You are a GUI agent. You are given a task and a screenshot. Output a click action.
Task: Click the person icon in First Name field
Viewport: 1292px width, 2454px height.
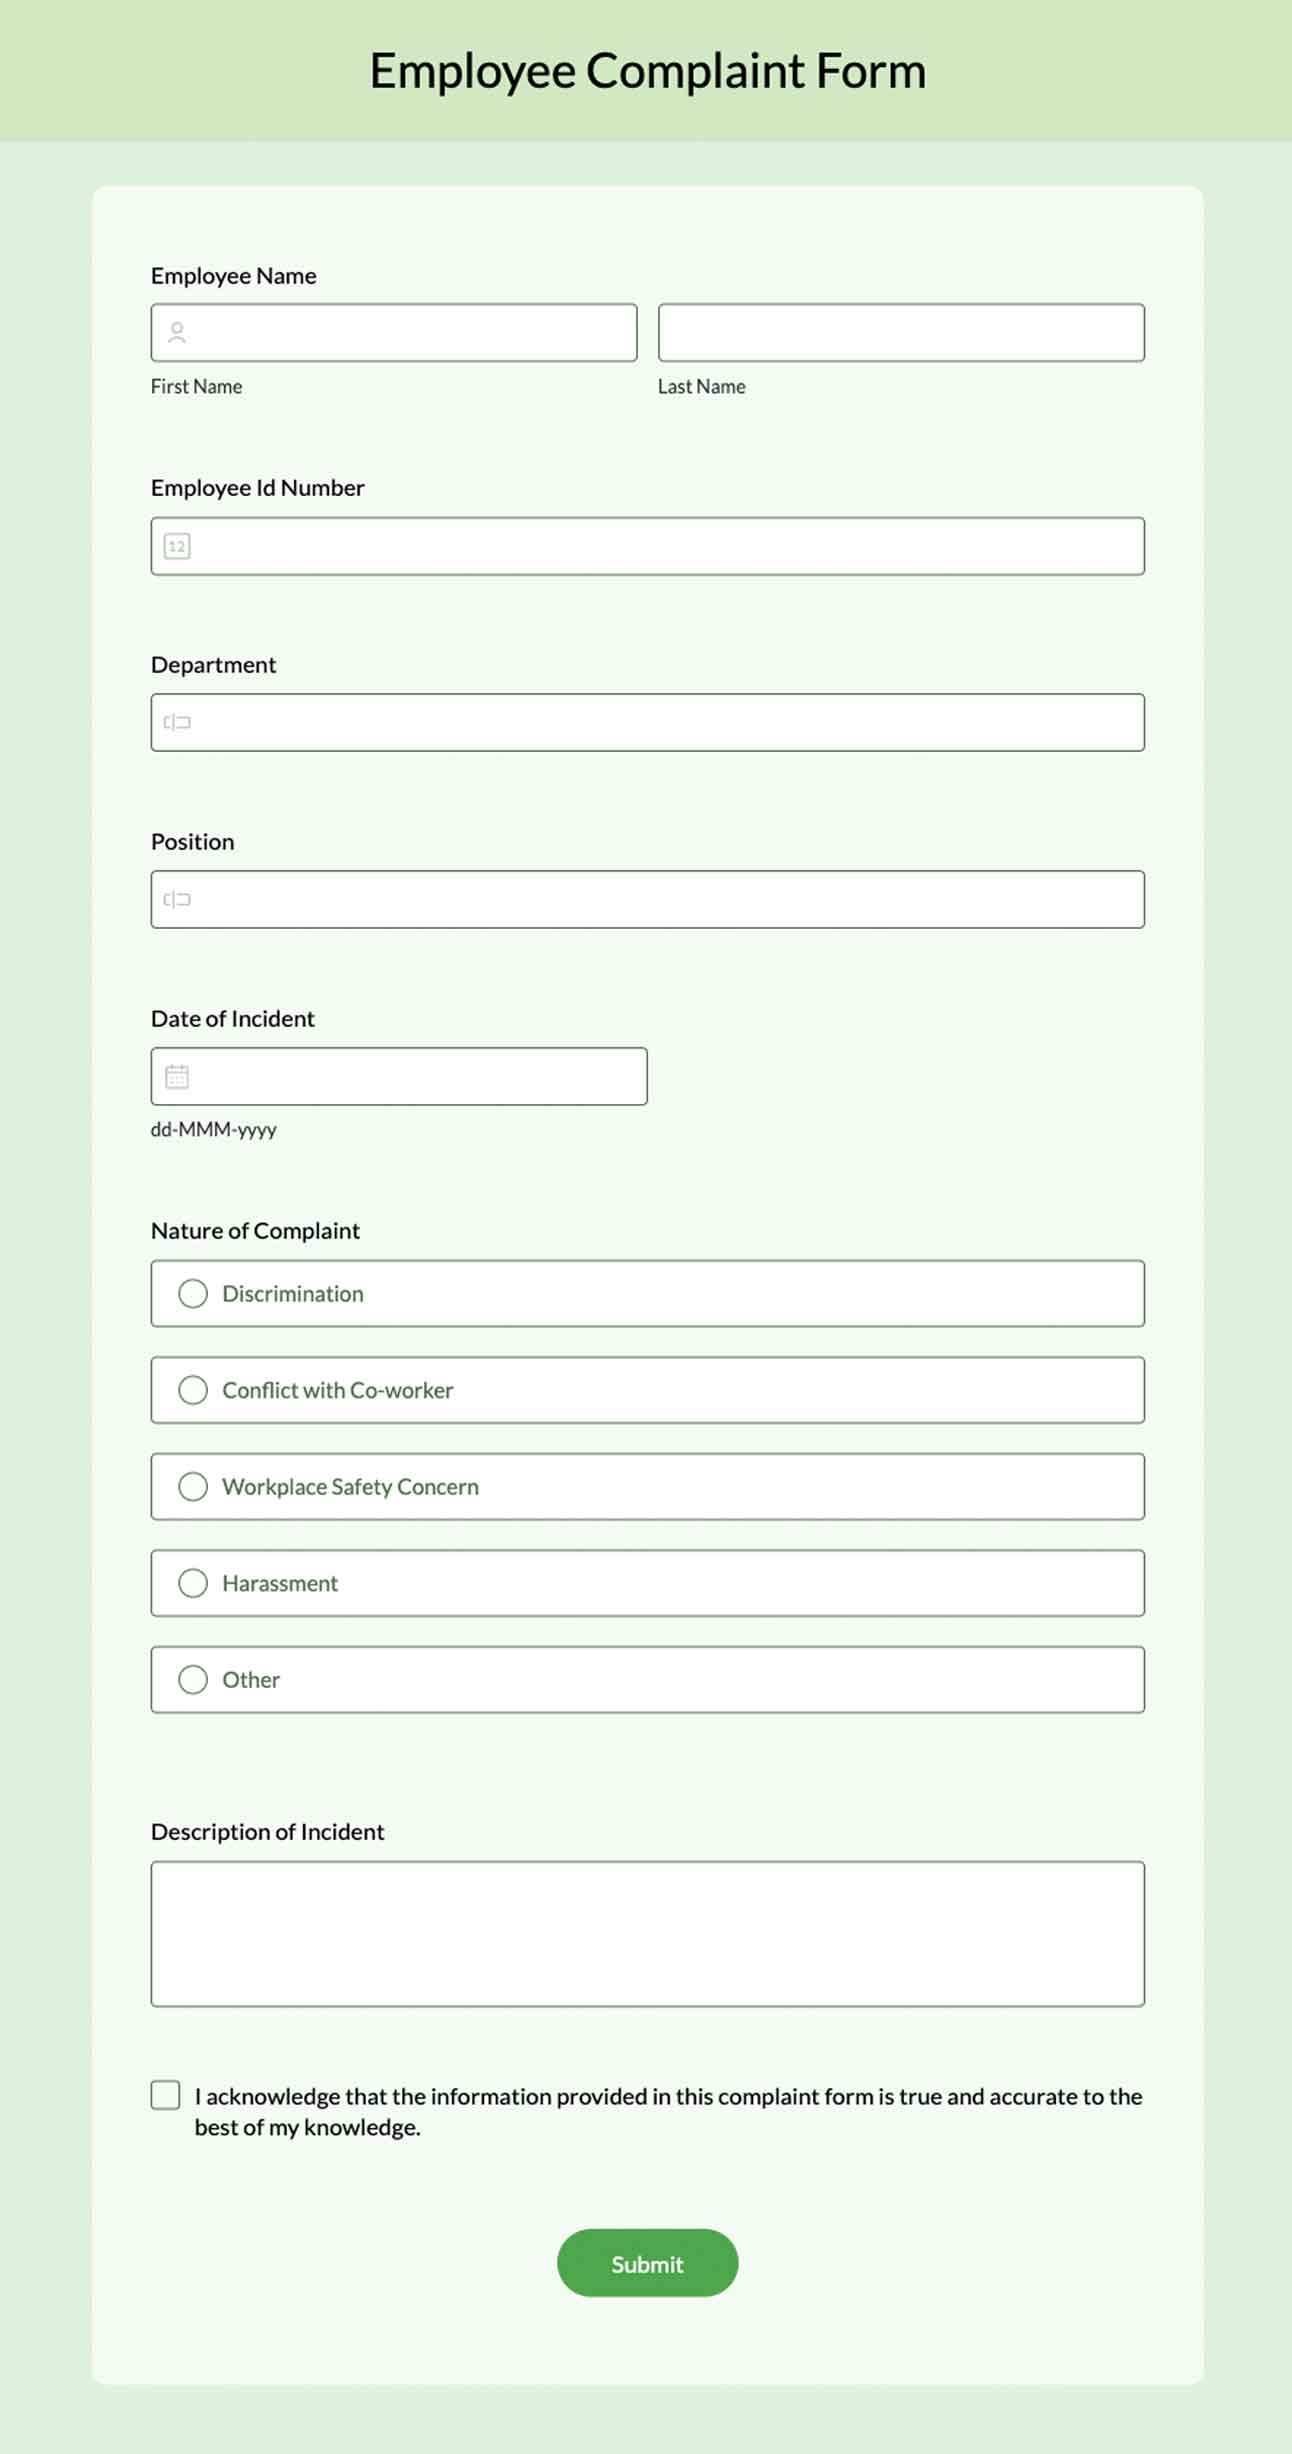click(179, 332)
